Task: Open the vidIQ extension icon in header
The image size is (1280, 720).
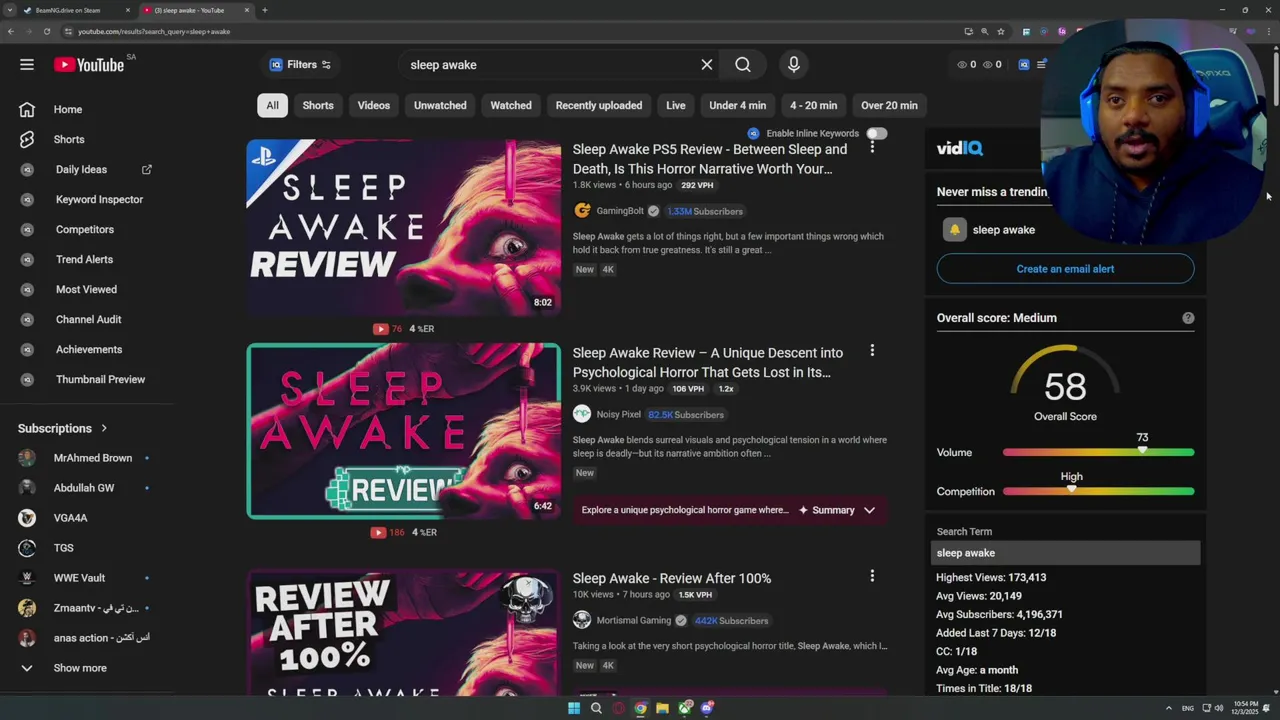Action: coord(1024,65)
